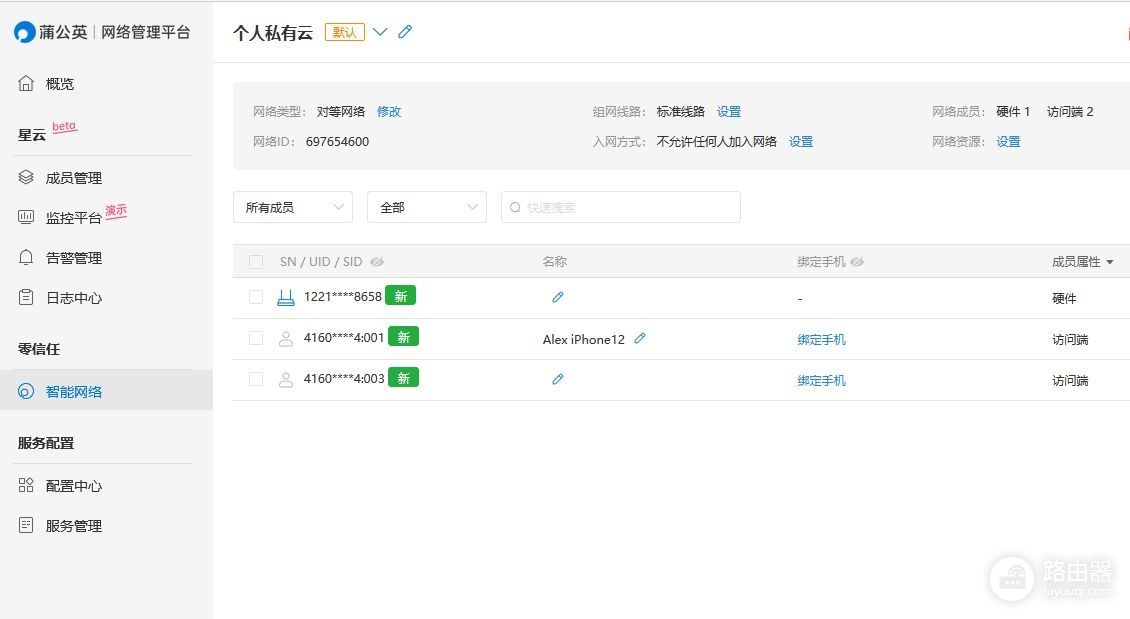
Task: Check the row 4160****4:003 checkbox
Action: (256, 379)
